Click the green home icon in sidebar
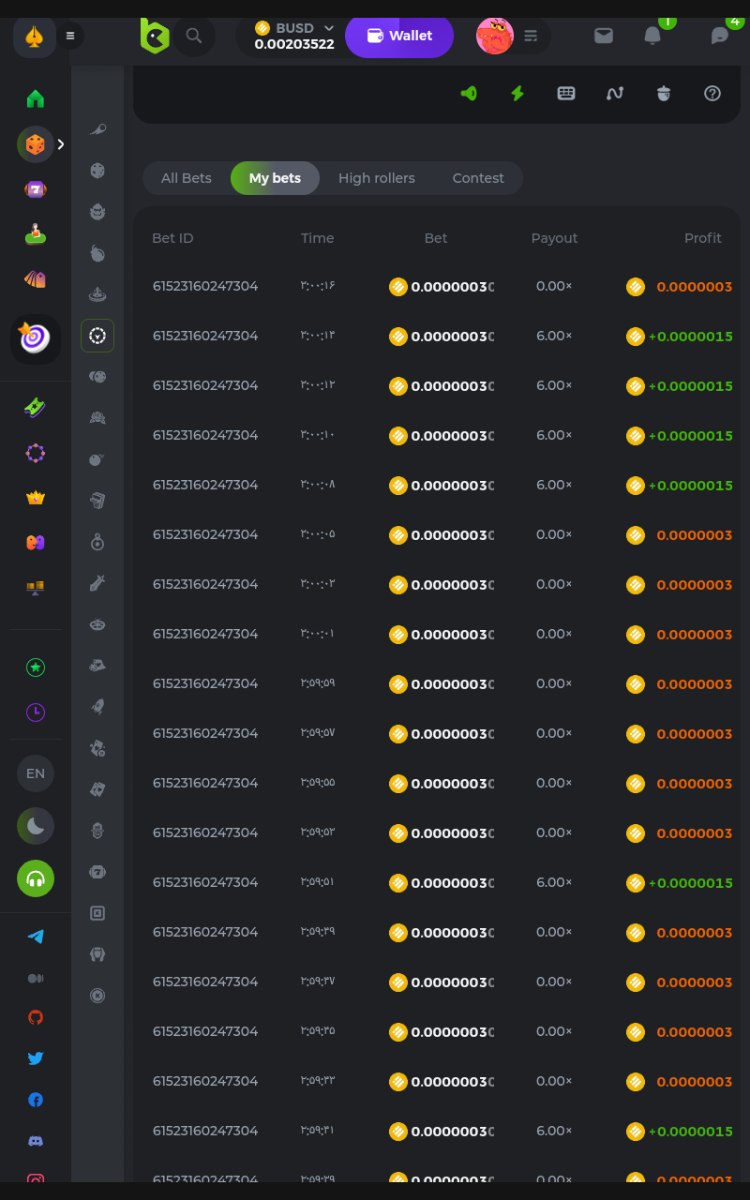This screenshot has height=1200, width=750. [x=35, y=99]
